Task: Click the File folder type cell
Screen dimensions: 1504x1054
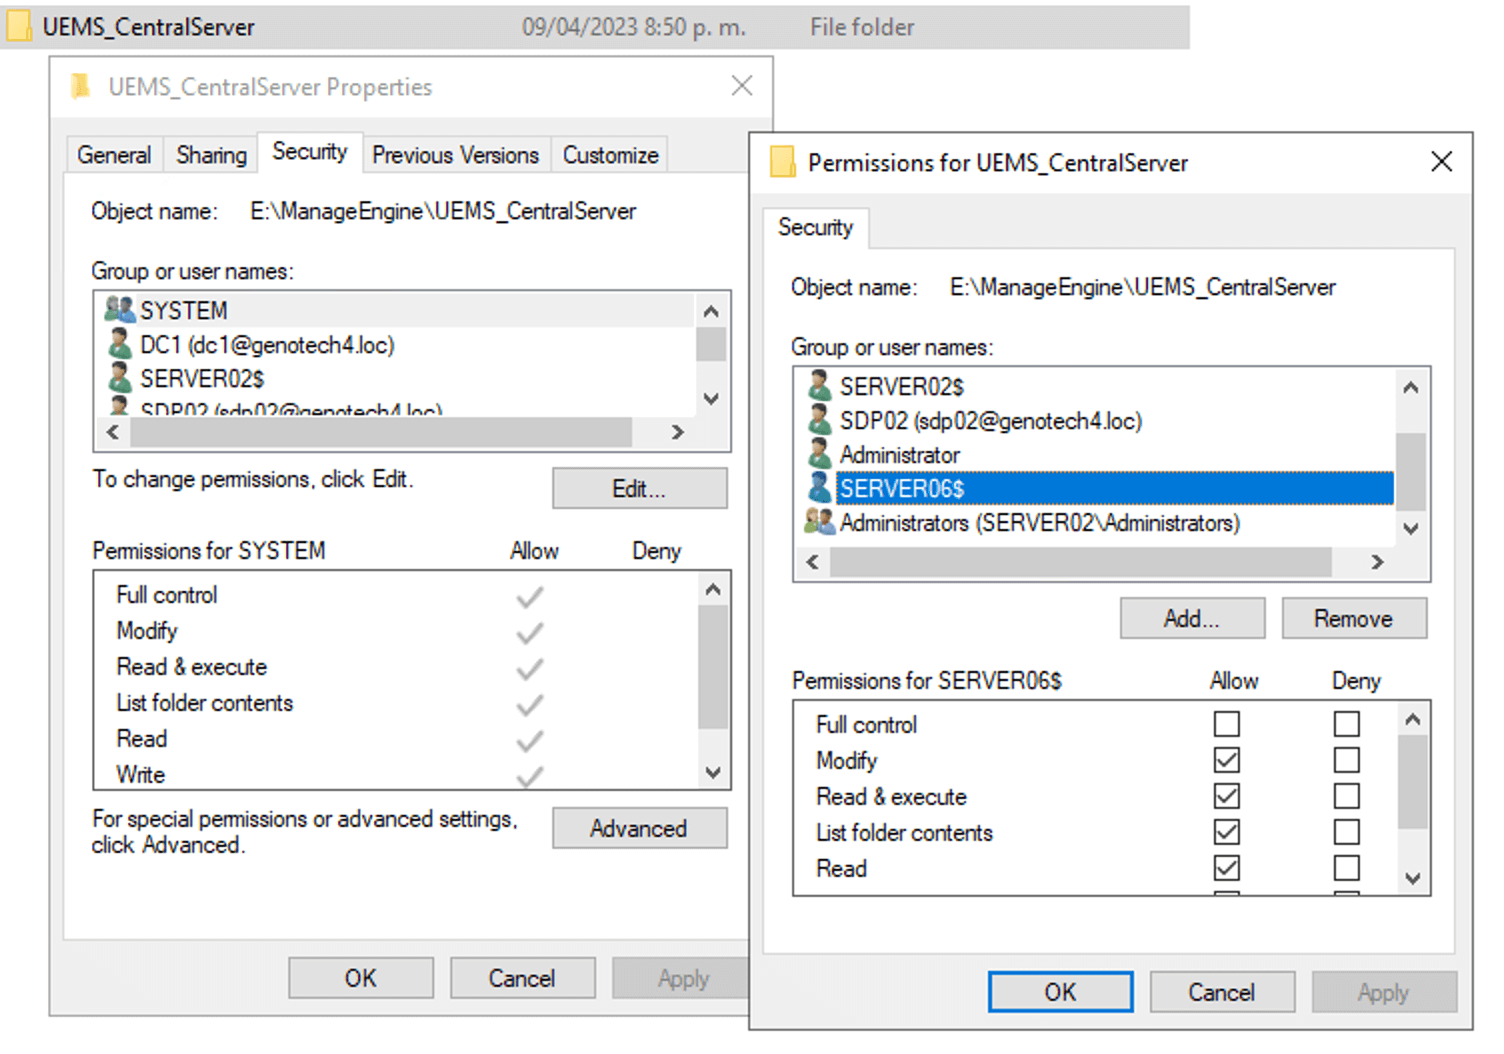Action: (862, 27)
